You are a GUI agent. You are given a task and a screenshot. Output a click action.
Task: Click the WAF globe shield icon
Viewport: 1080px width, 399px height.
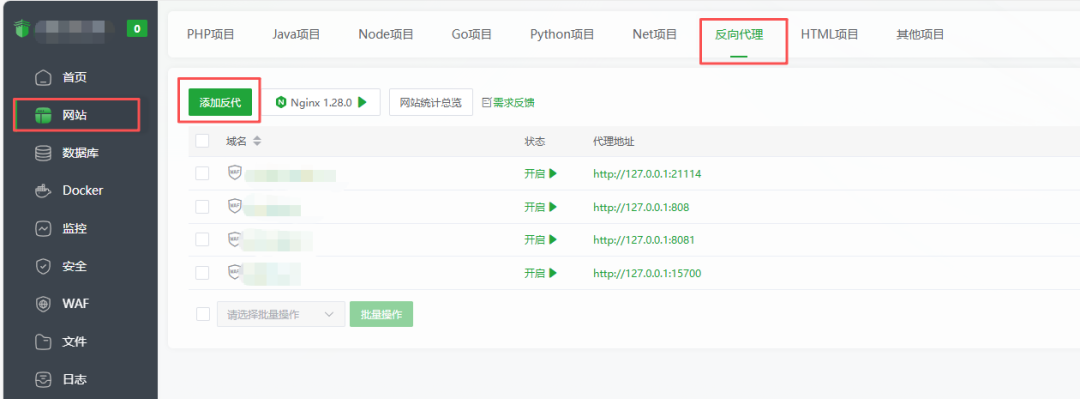tap(43, 304)
